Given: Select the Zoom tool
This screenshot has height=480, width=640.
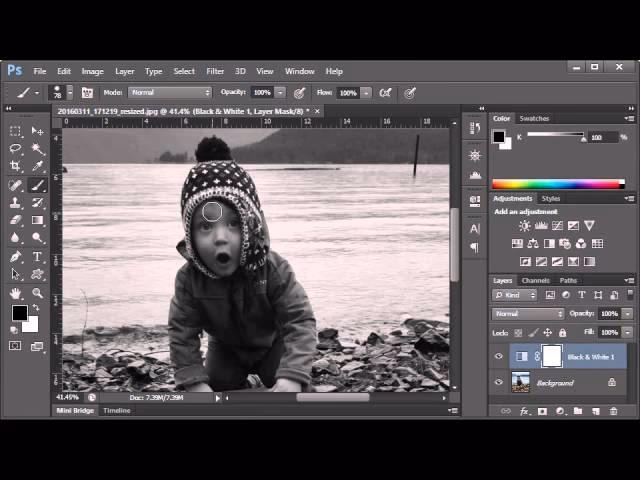Looking at the screenshot, I should (x=37, y=293).
